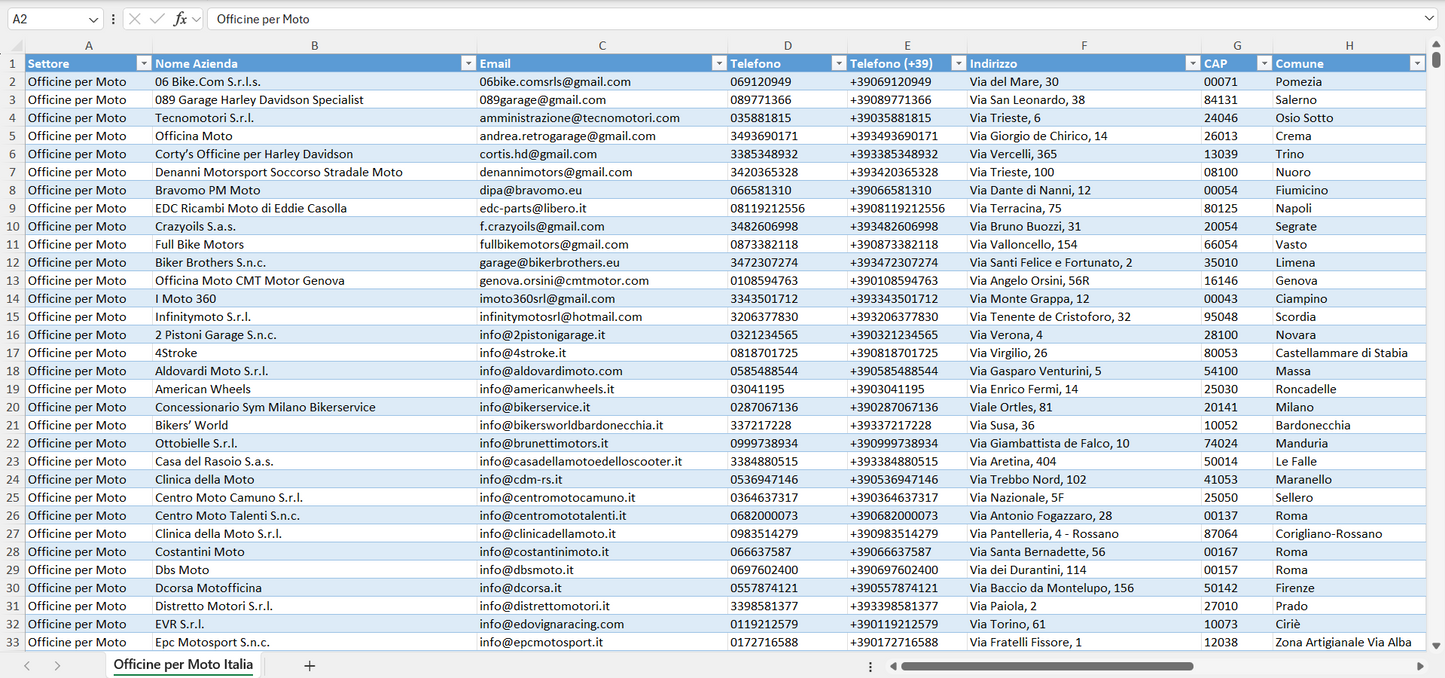Select the cell 'Officina Moto CMT Motor Genova'
The height and width of the screenshot is (678, 1445).
pos(315,281)
